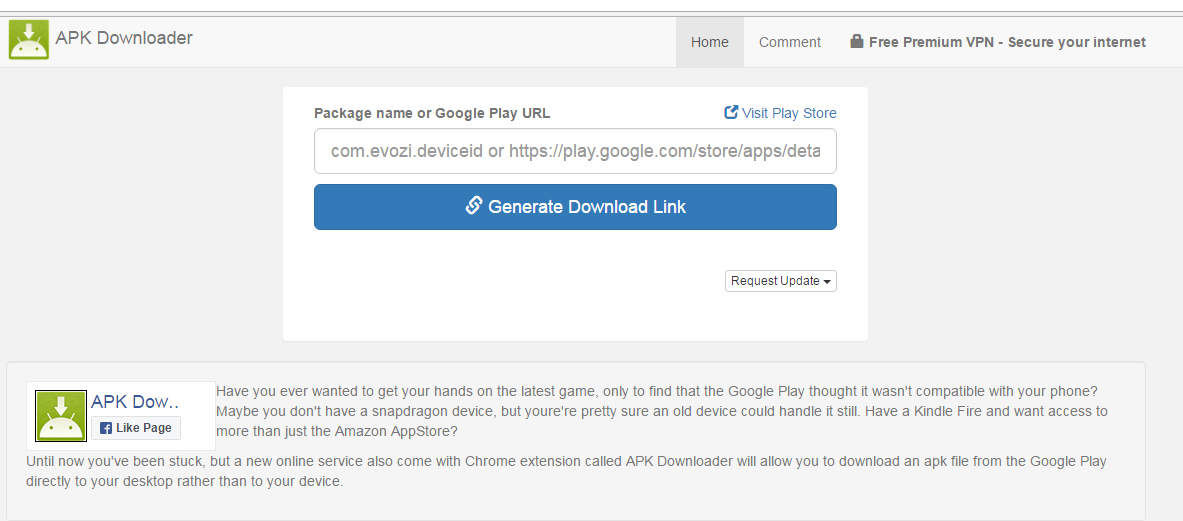Open the Free Premium VPN link
This screenshot has height=521, width=1183.
pyautogui.click(x=1007, y=42)
